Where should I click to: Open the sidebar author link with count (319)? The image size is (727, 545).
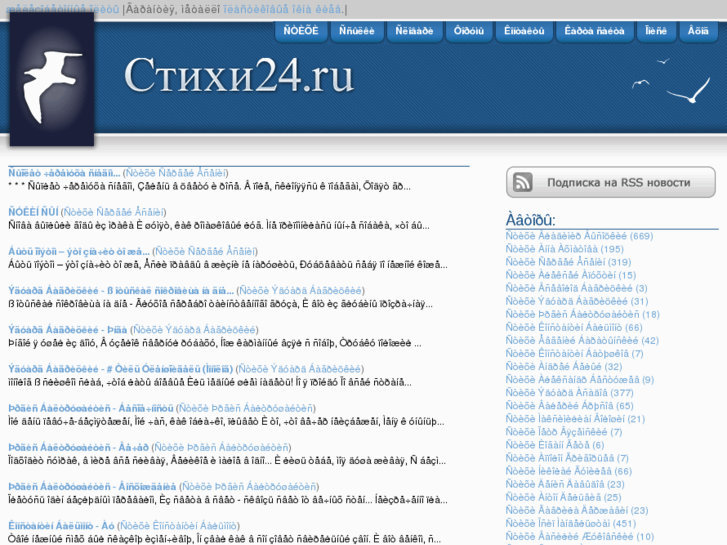pyautogui.click(x=568, y=262)
